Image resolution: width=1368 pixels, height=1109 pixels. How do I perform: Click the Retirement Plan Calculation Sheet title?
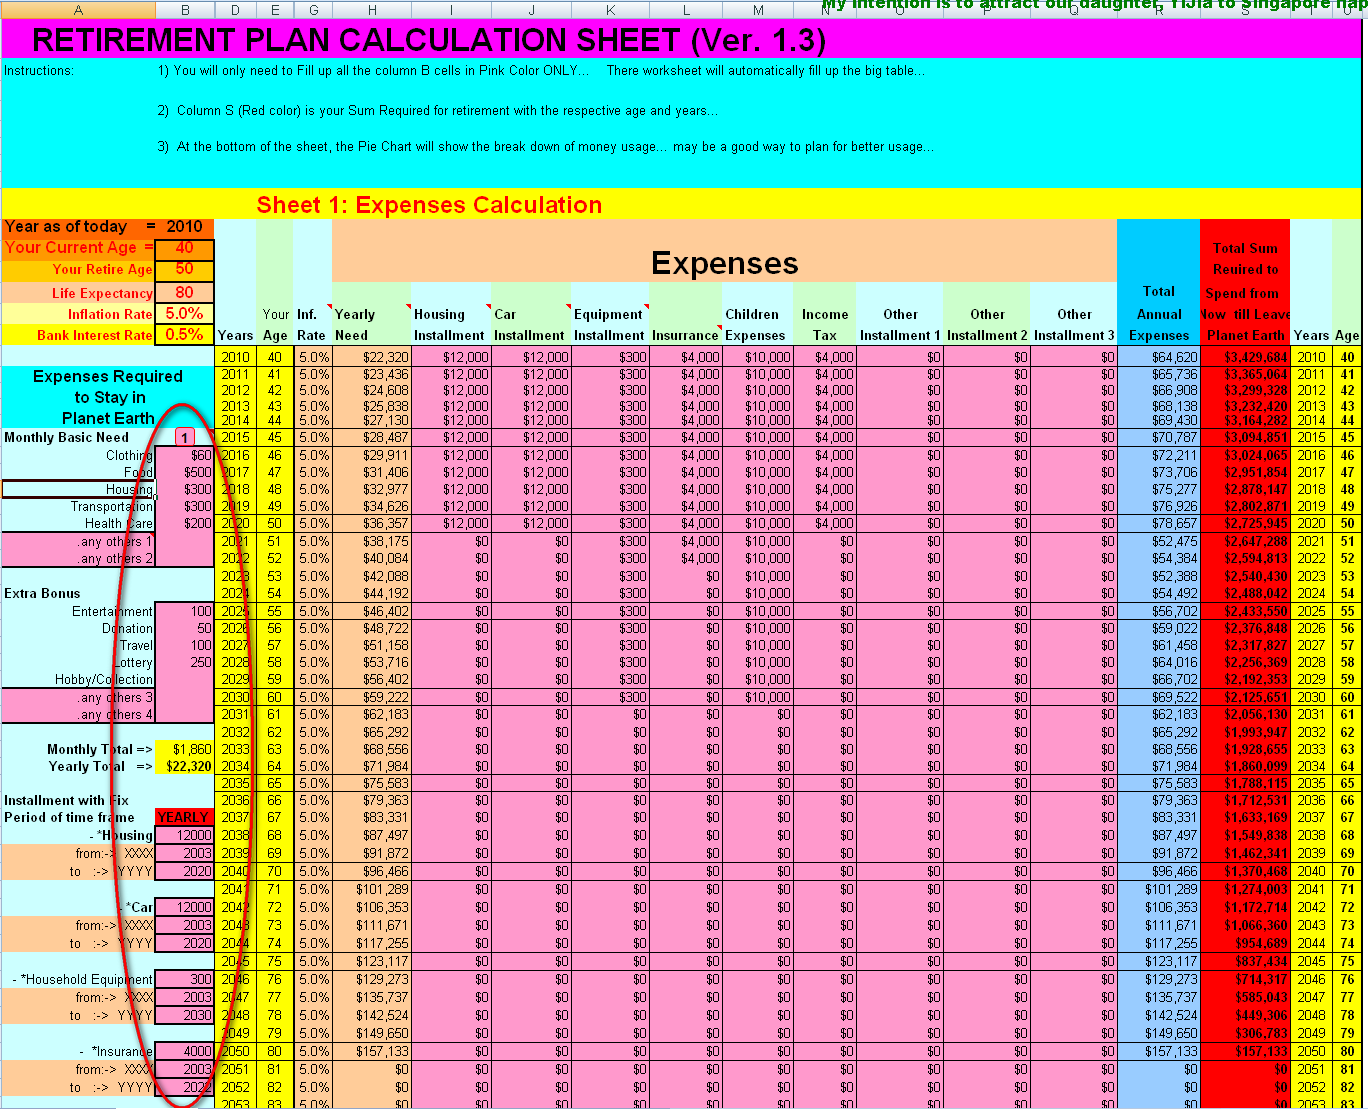pyautogui.click(x=429, y=40)
